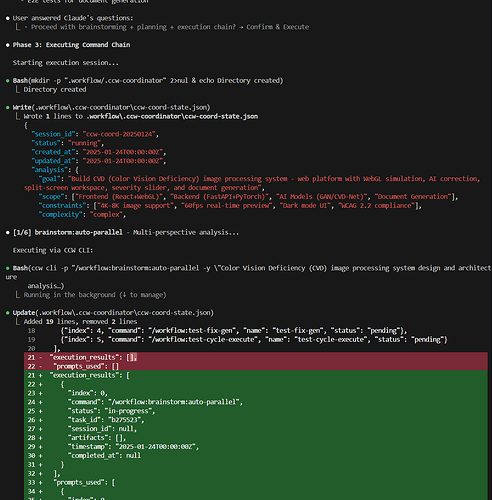Click added line 28 "artifacts": []

(256, 438)
